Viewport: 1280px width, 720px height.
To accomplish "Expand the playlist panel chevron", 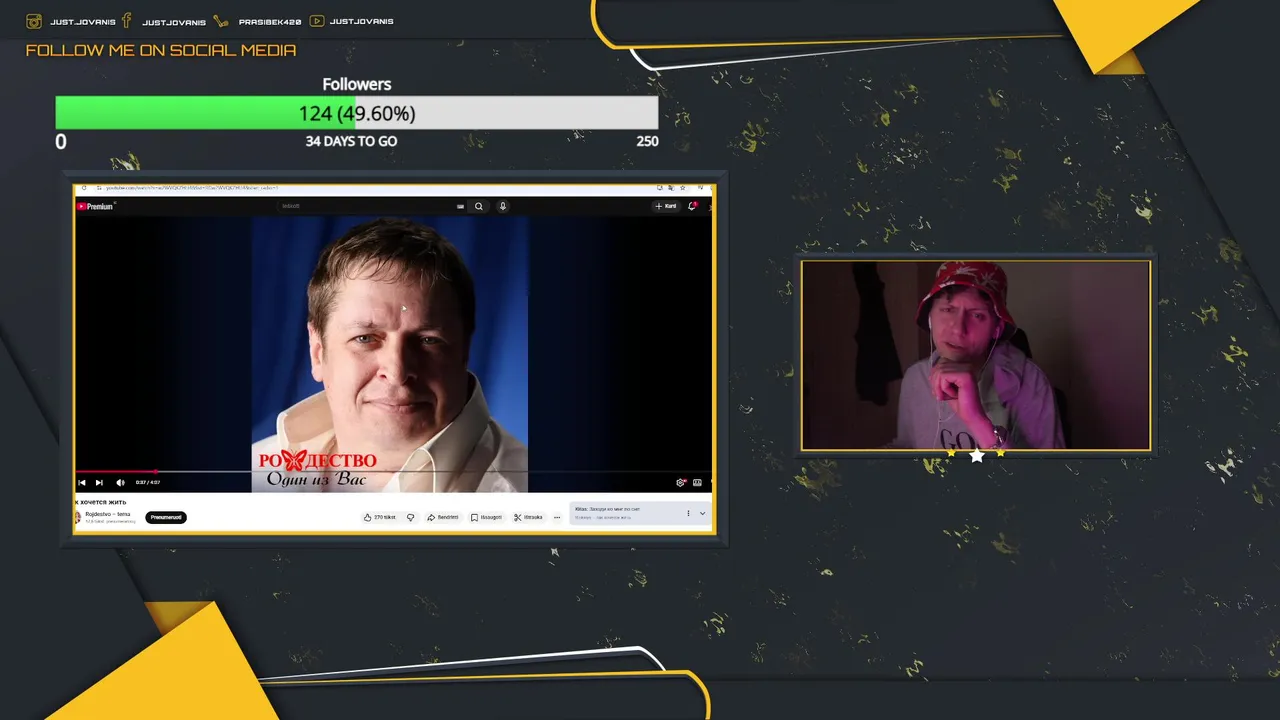I will tap(702, 513).
